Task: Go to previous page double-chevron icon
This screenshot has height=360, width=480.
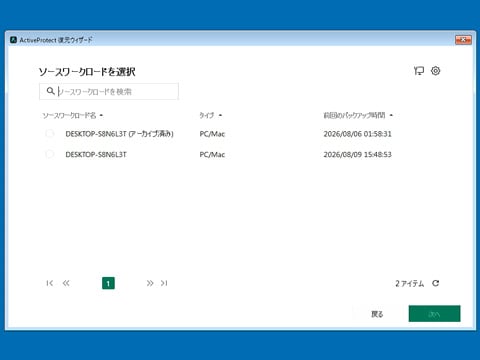Action: [x=66, y=283]
